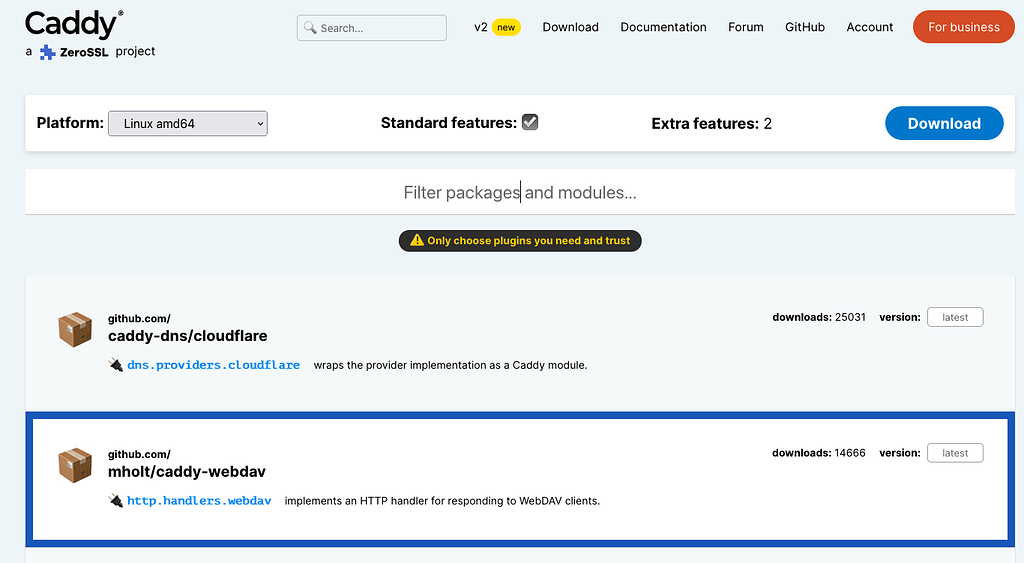Screen dimensions: 1024x563
Task: Click the WebDAV handler description text
Action: (442, 501)
